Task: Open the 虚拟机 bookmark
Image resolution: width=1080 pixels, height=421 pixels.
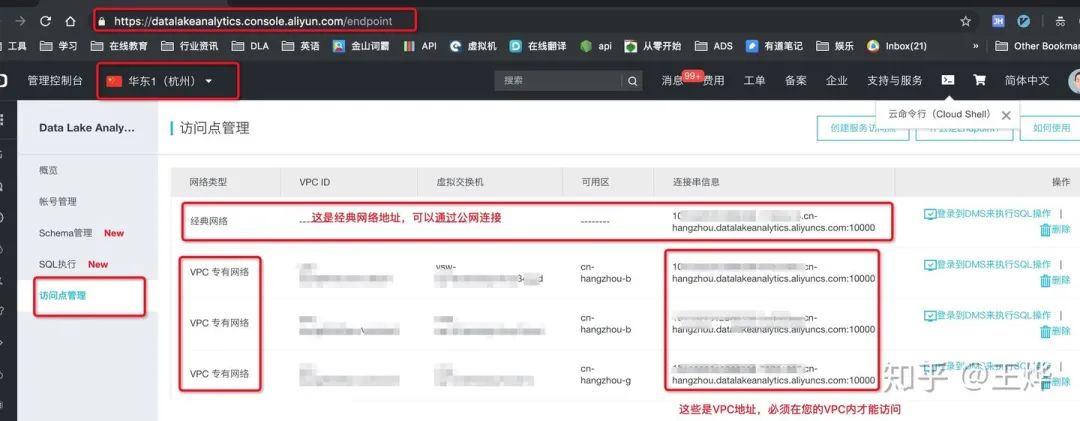Action: 473,46
